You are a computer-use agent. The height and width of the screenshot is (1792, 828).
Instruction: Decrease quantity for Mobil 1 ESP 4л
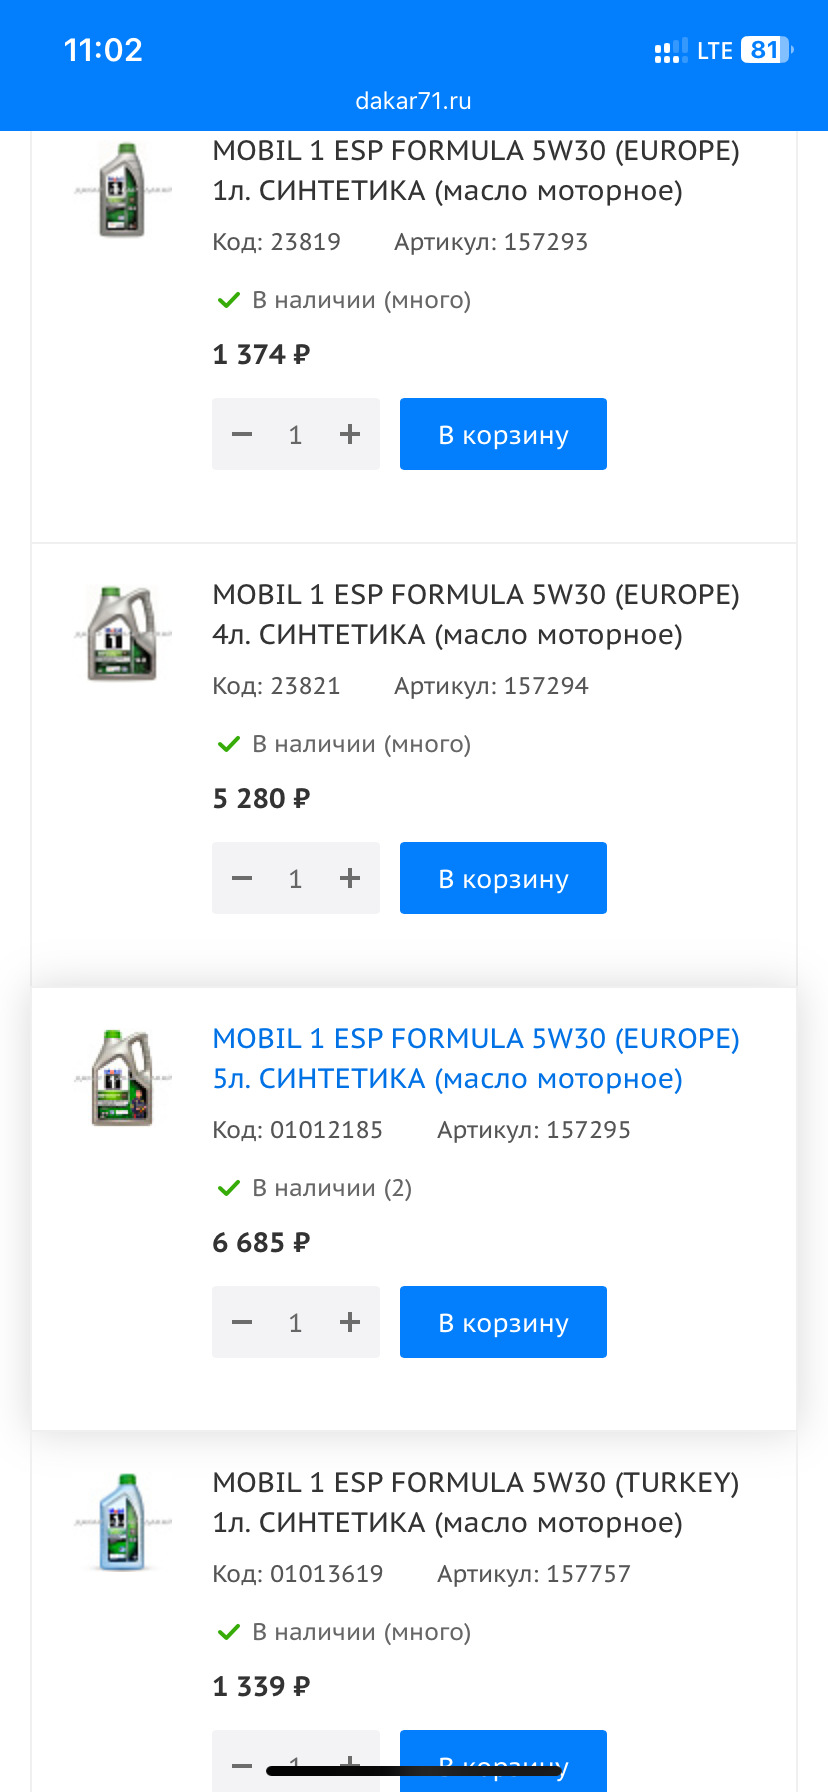tap(242, 878)
